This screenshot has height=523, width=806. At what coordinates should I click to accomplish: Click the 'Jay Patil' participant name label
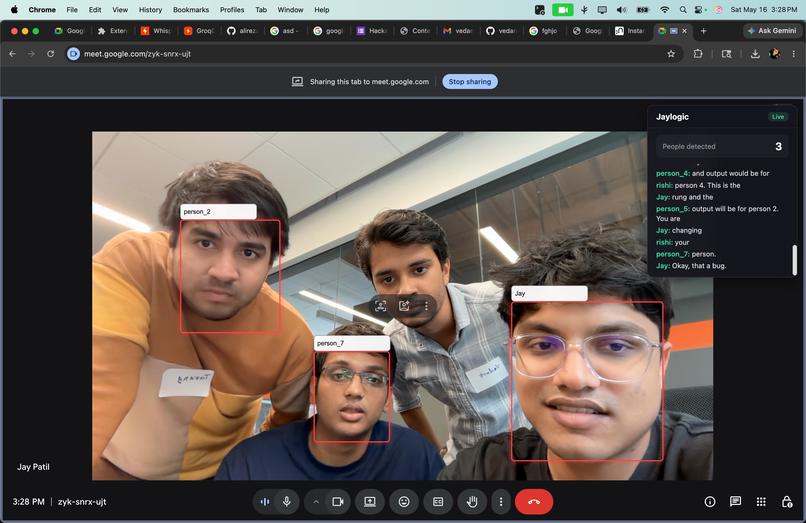coord(33,467)
